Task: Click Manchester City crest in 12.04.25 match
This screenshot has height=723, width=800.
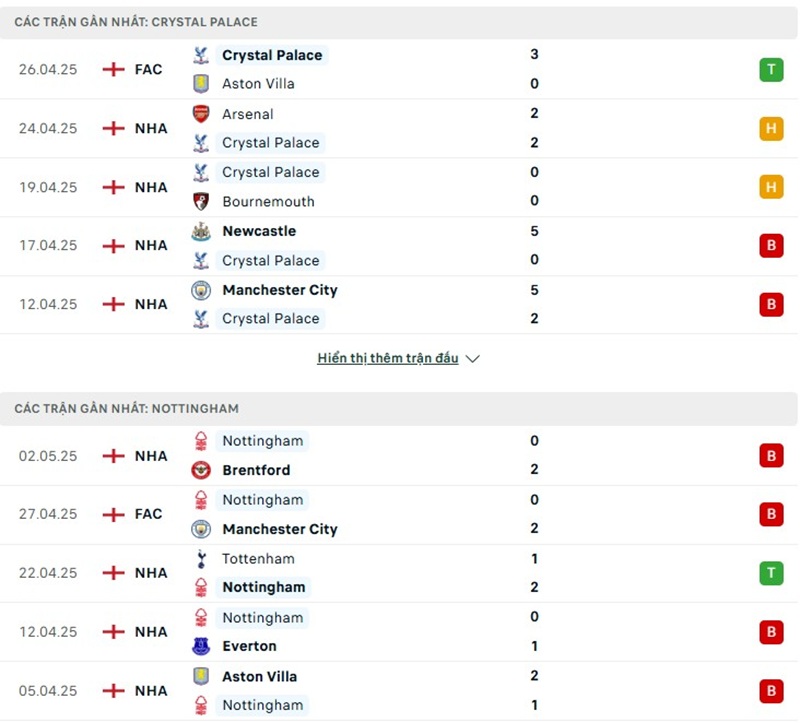Action: click(x=201, y=290)
